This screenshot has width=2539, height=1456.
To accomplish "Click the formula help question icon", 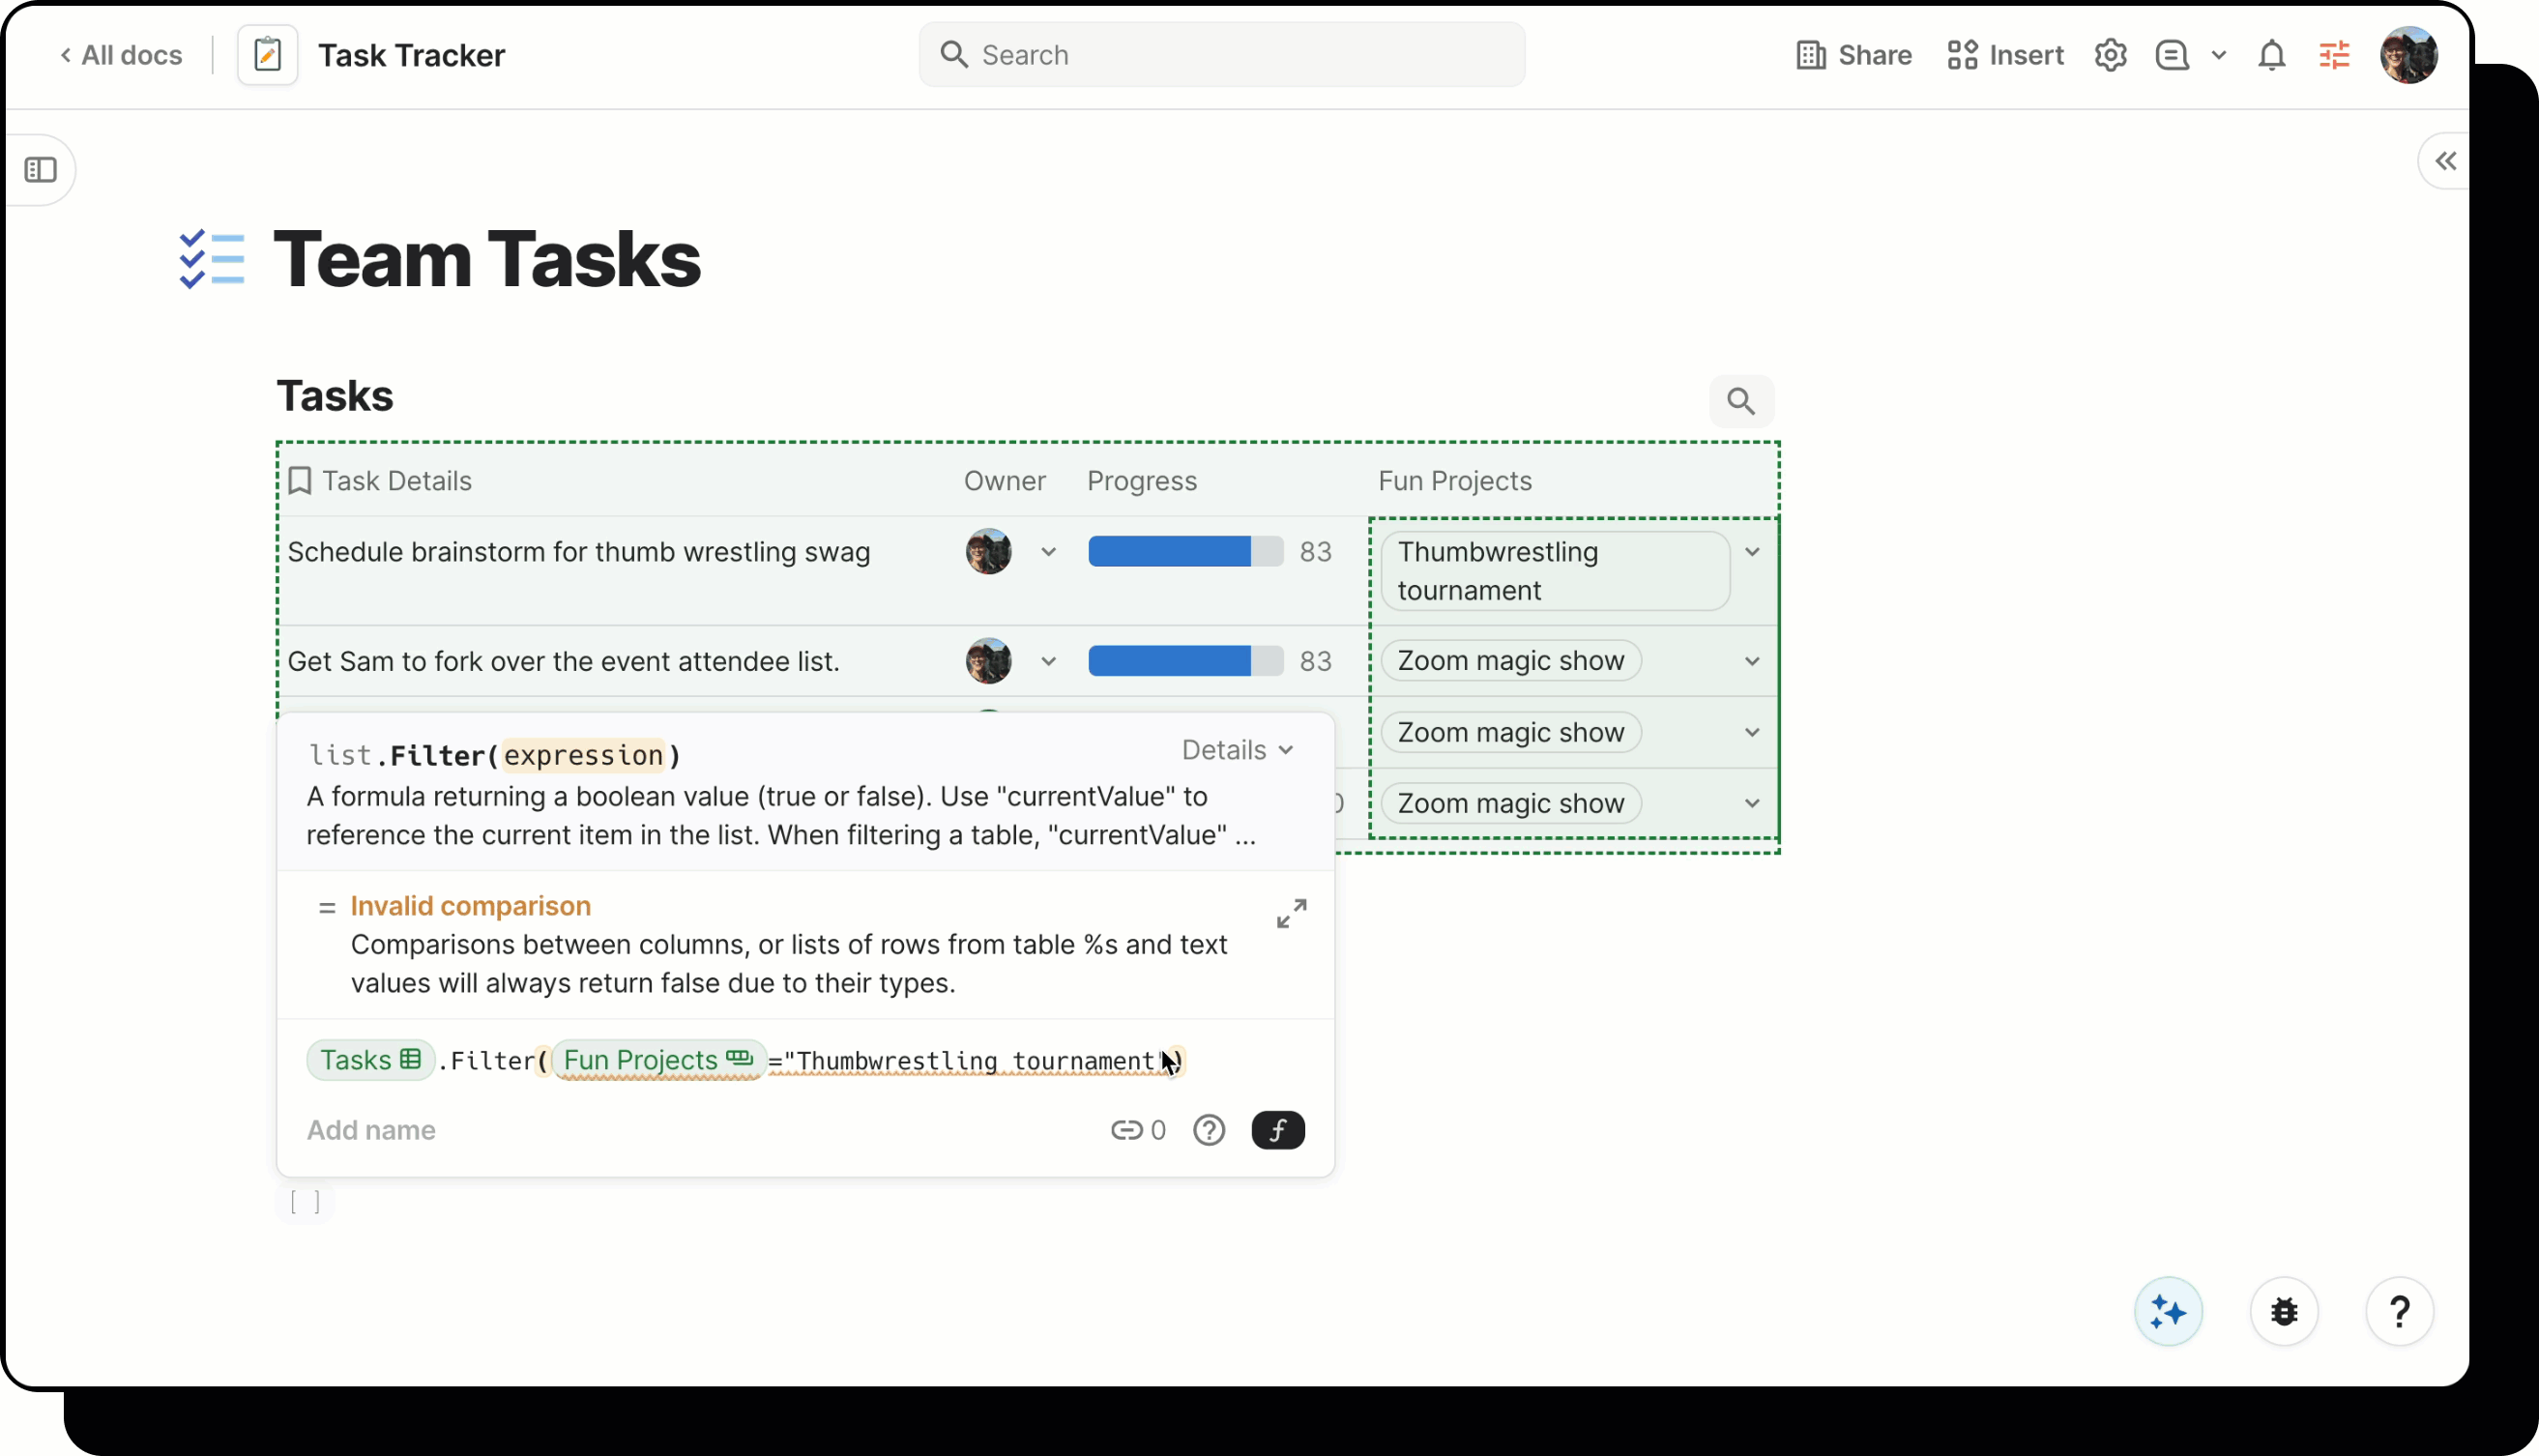I will [x=1208, y=1130].
